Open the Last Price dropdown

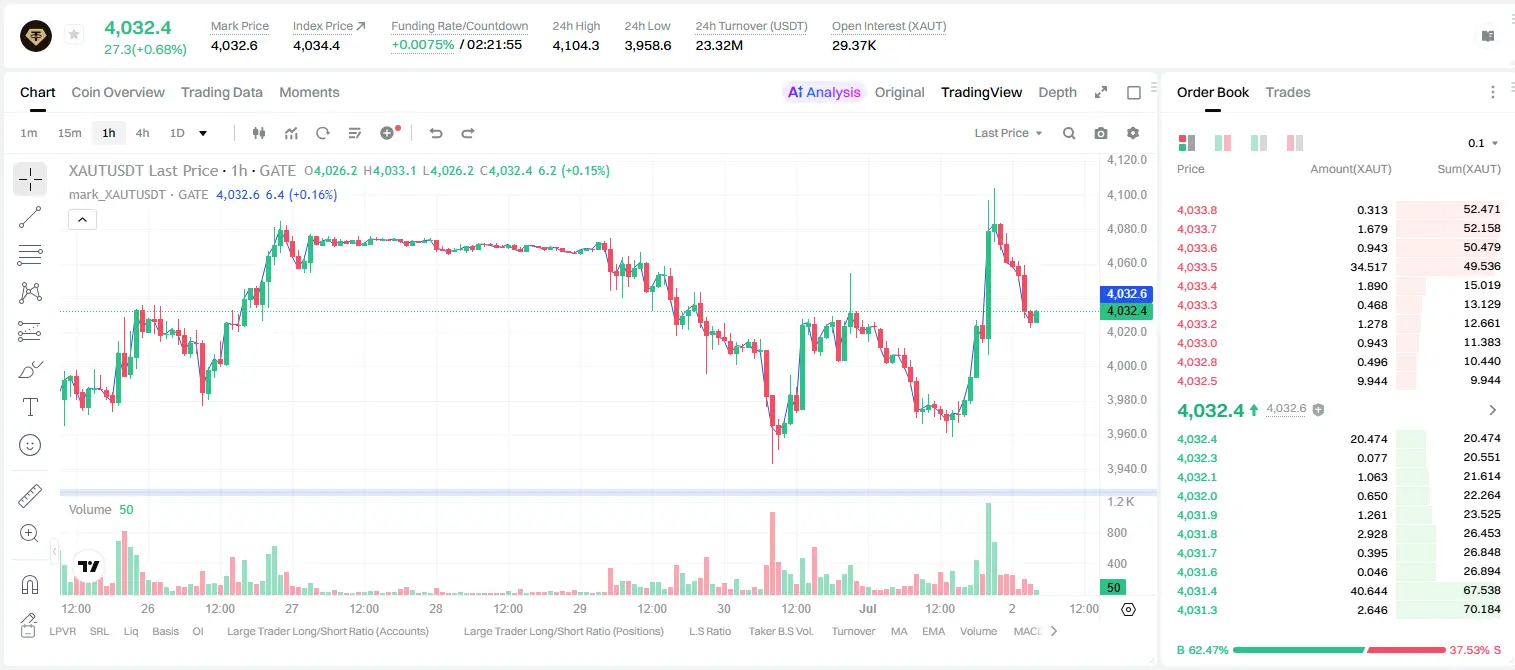(1008, 133)
